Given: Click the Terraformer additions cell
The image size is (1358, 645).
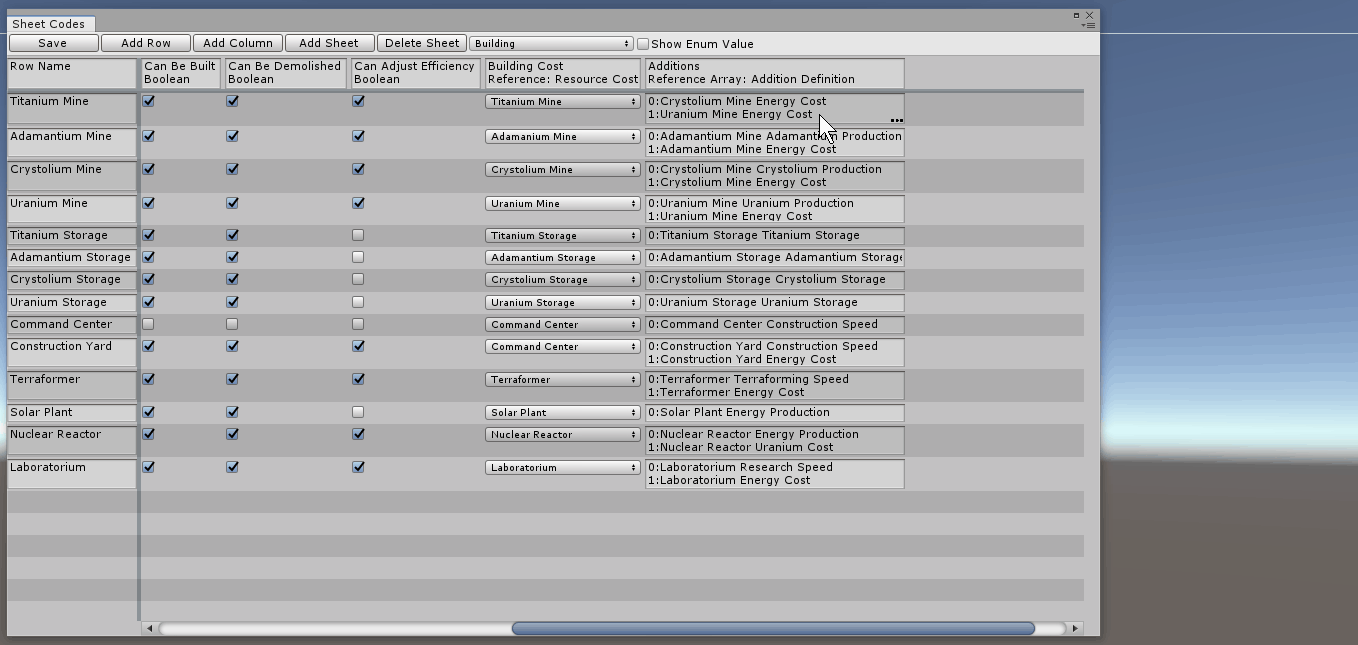Looking at the screenshot, I should 775,385.
